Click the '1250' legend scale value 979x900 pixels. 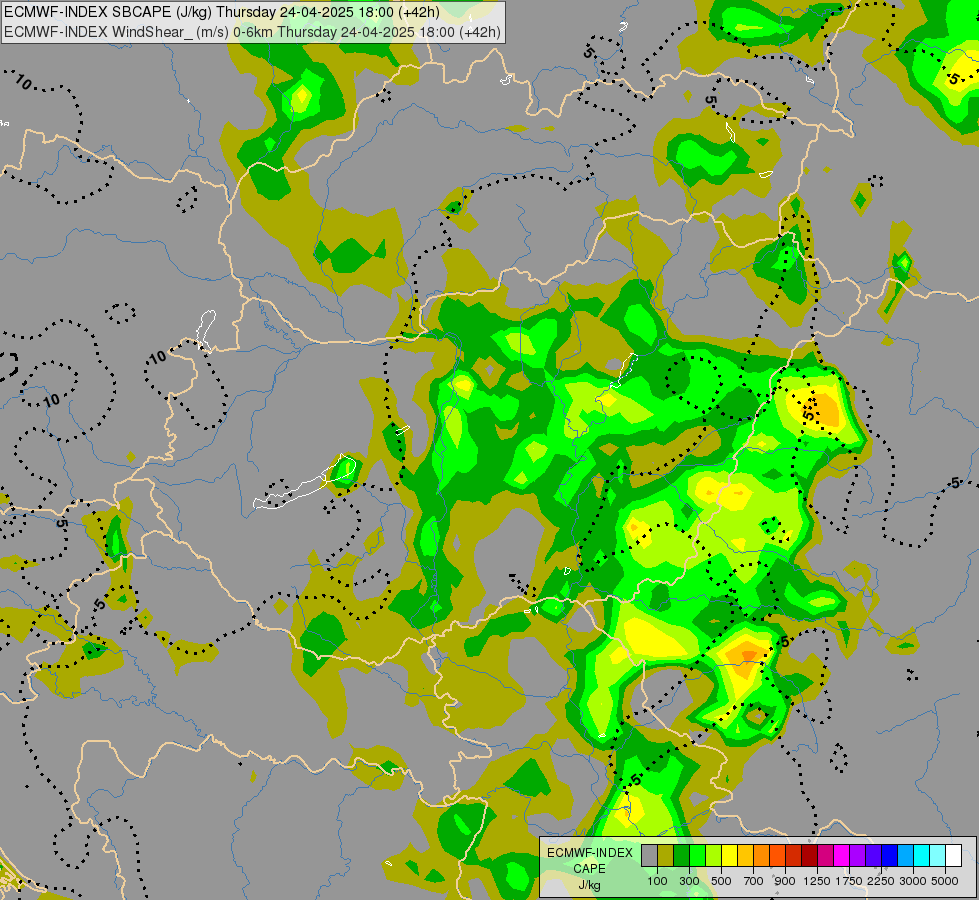817,881
